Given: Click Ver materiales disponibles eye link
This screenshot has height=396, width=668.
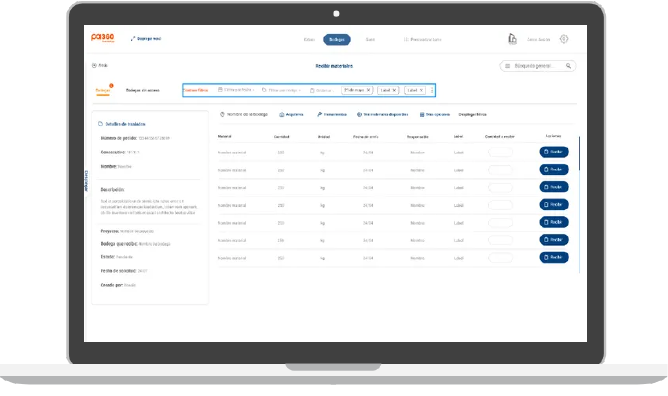Looking at the screenshot, I should 383,115.
